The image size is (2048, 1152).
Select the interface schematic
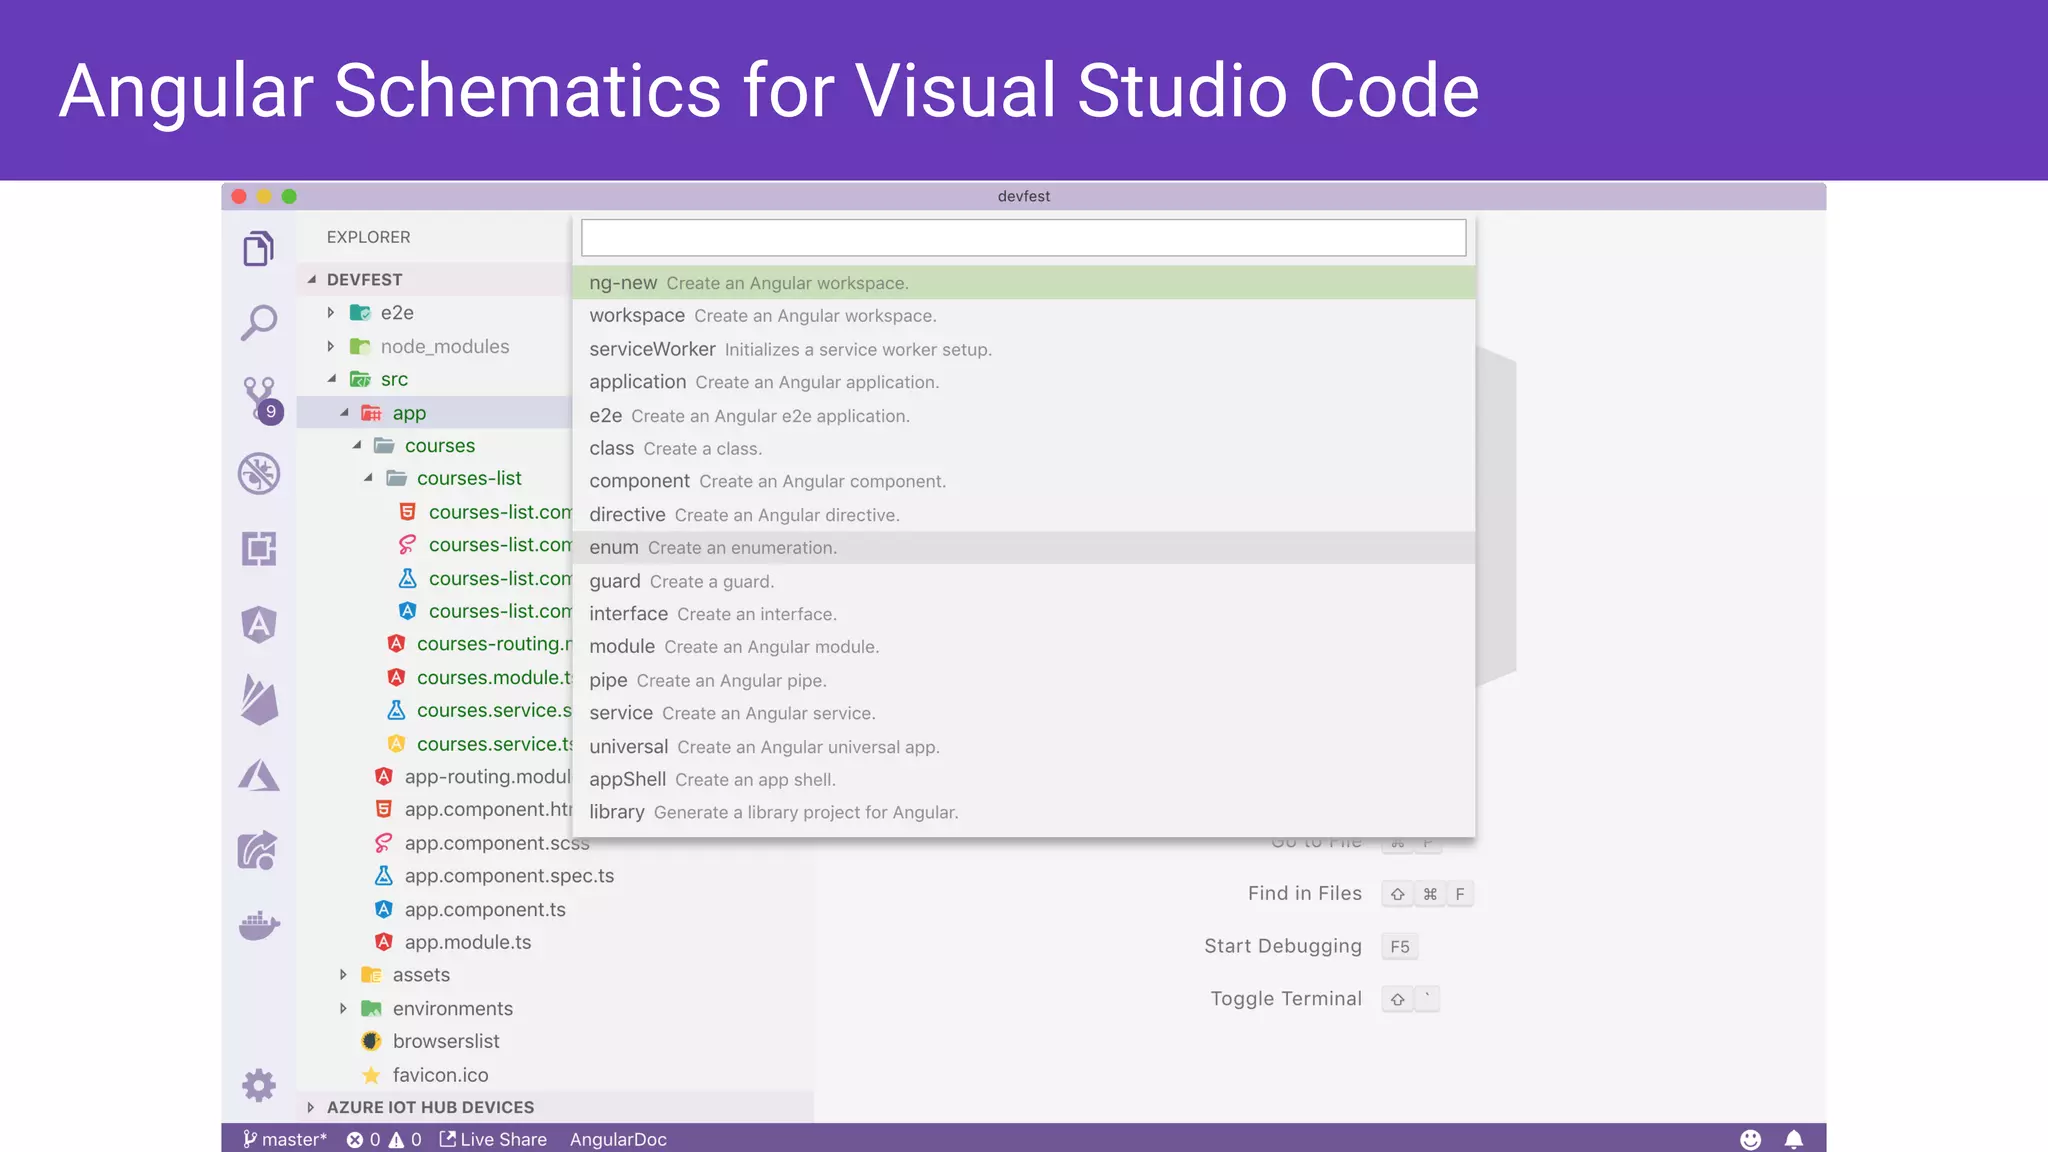point(1023,614)
